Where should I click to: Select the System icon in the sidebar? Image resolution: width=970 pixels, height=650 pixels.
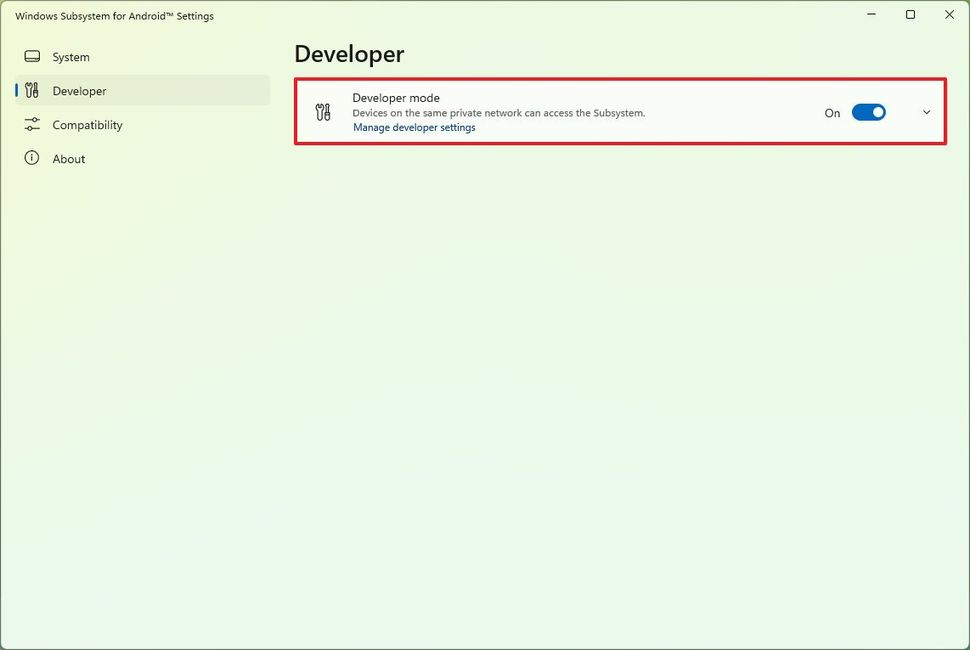(x=32, y=57)
